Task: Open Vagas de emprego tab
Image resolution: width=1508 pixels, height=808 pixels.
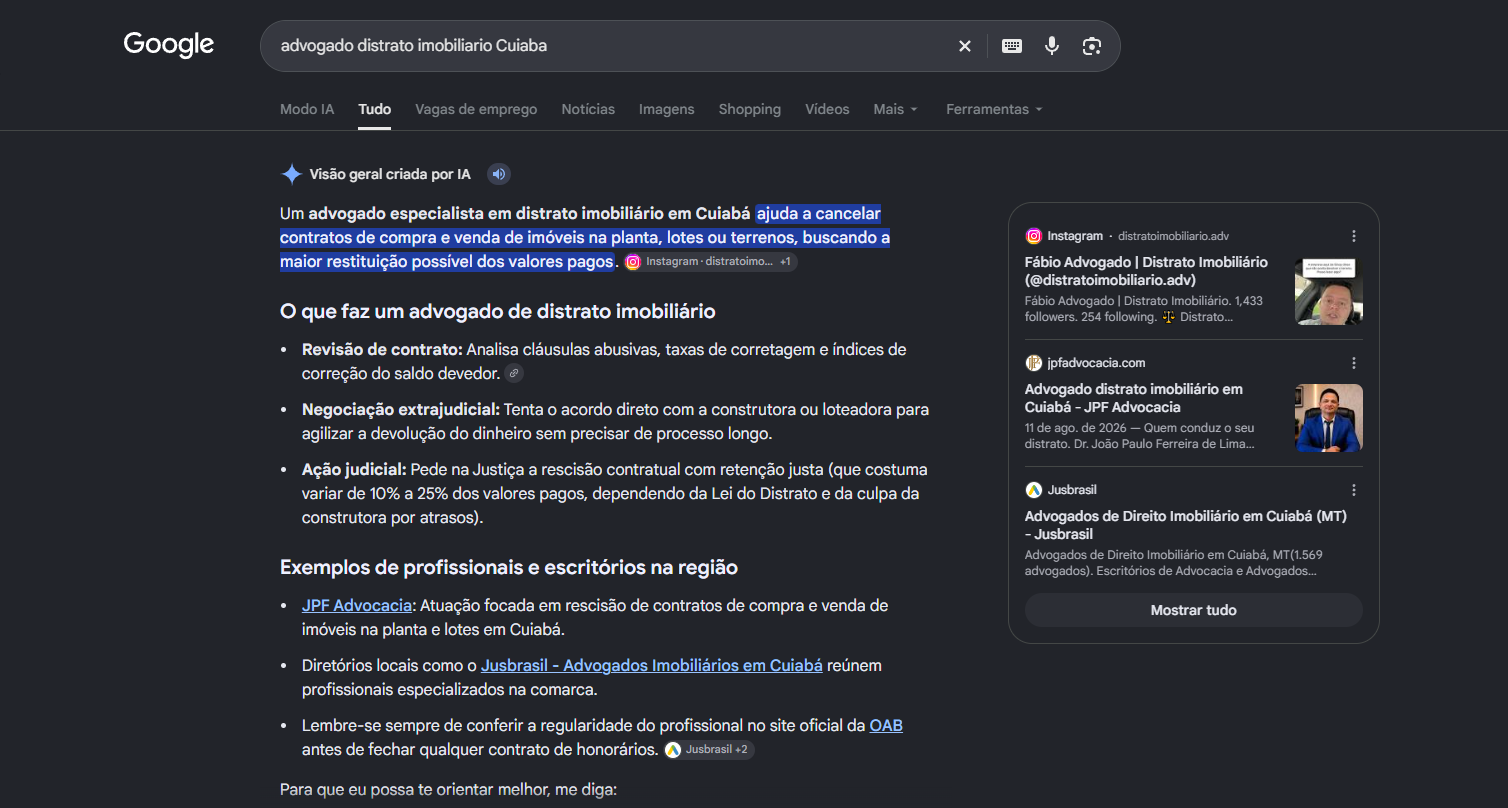Action: pyautogui.click(x=476, y=109)
